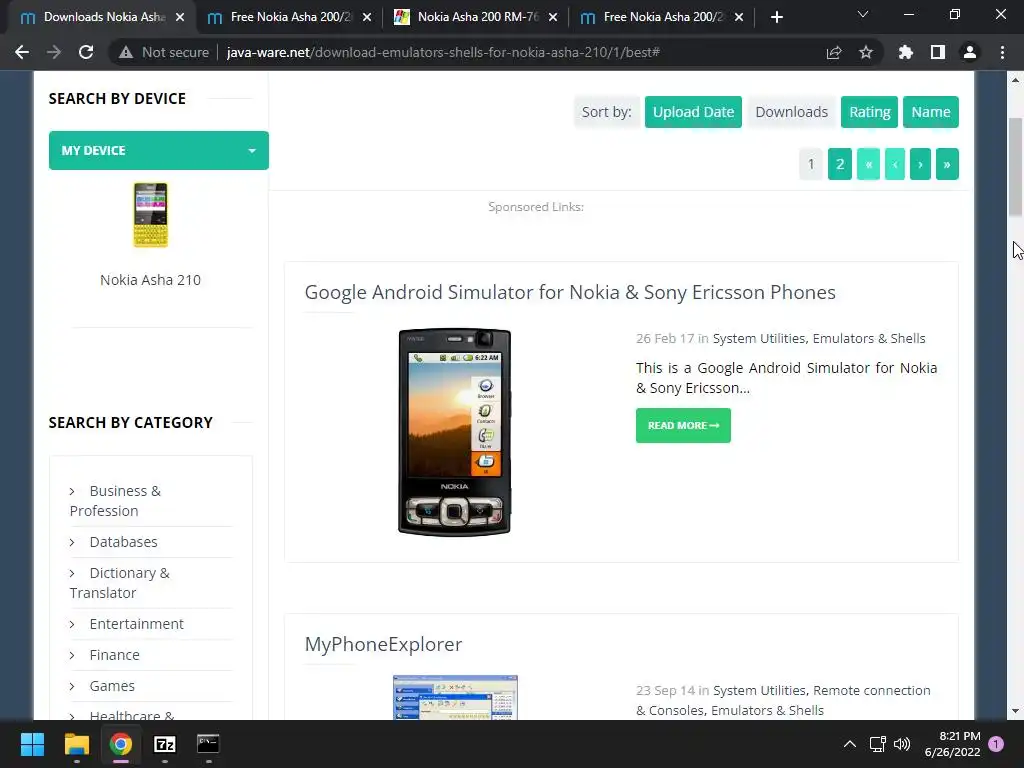Image resolution: width=1024 pixels, height=768 pixels.
Task: Click the page vertical scrollbar thumb
Action: tap(1015, 167)
